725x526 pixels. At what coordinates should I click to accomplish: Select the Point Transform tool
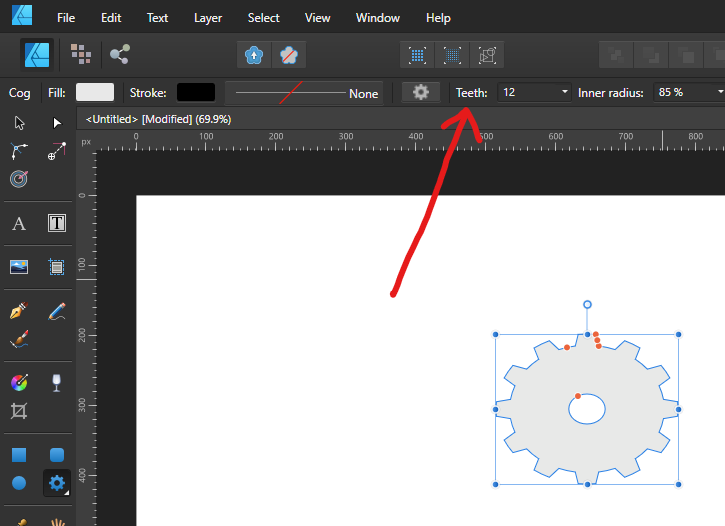point(56,151)
